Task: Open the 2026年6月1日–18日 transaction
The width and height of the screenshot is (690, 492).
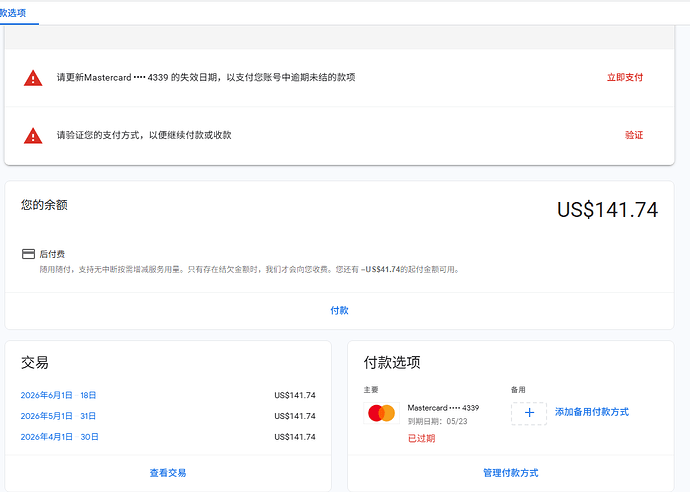Action: (59, 395)
